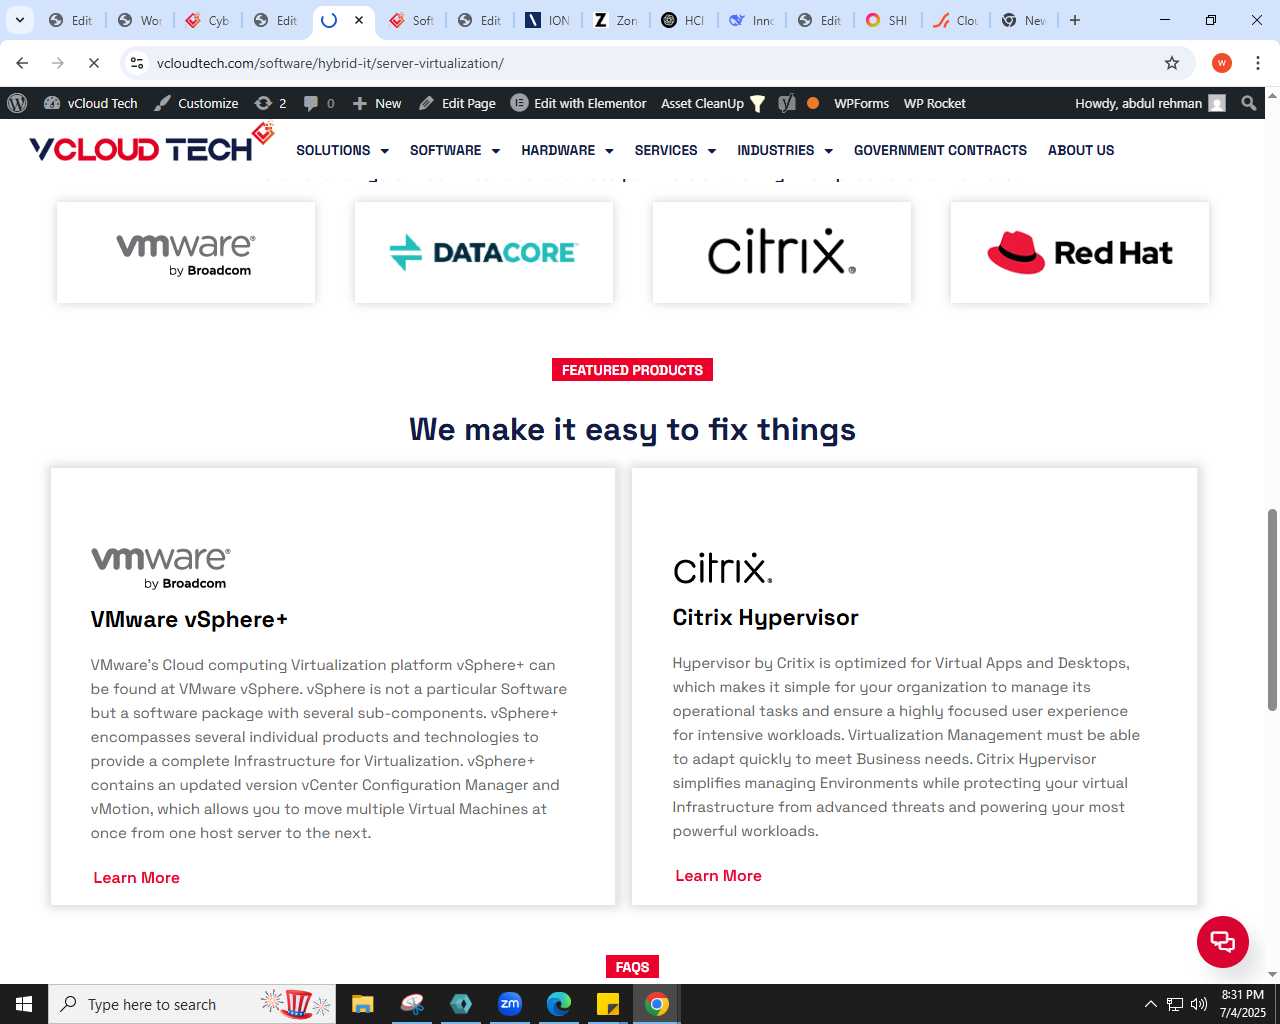Open the volume control in system tray
This screenshot has height=1024, width=1280.
click(1199, 1004)
